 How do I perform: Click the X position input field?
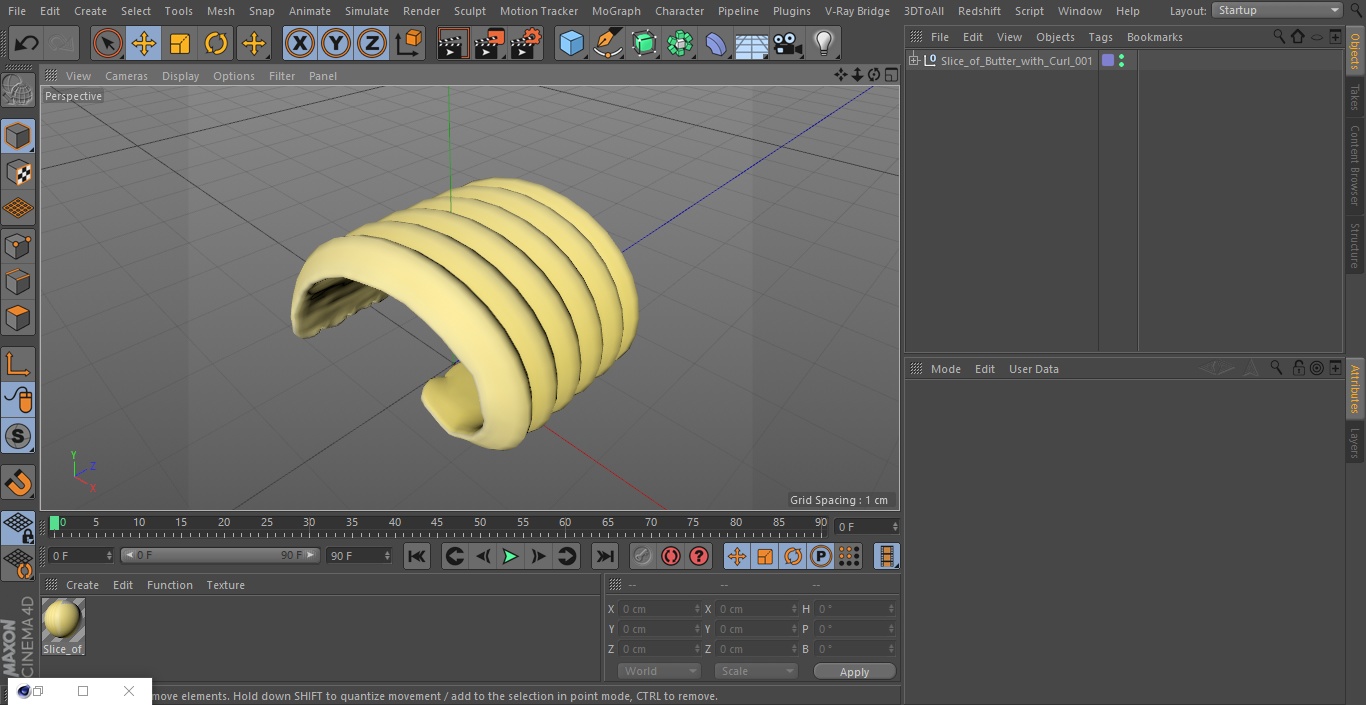(x=658, y=609)
